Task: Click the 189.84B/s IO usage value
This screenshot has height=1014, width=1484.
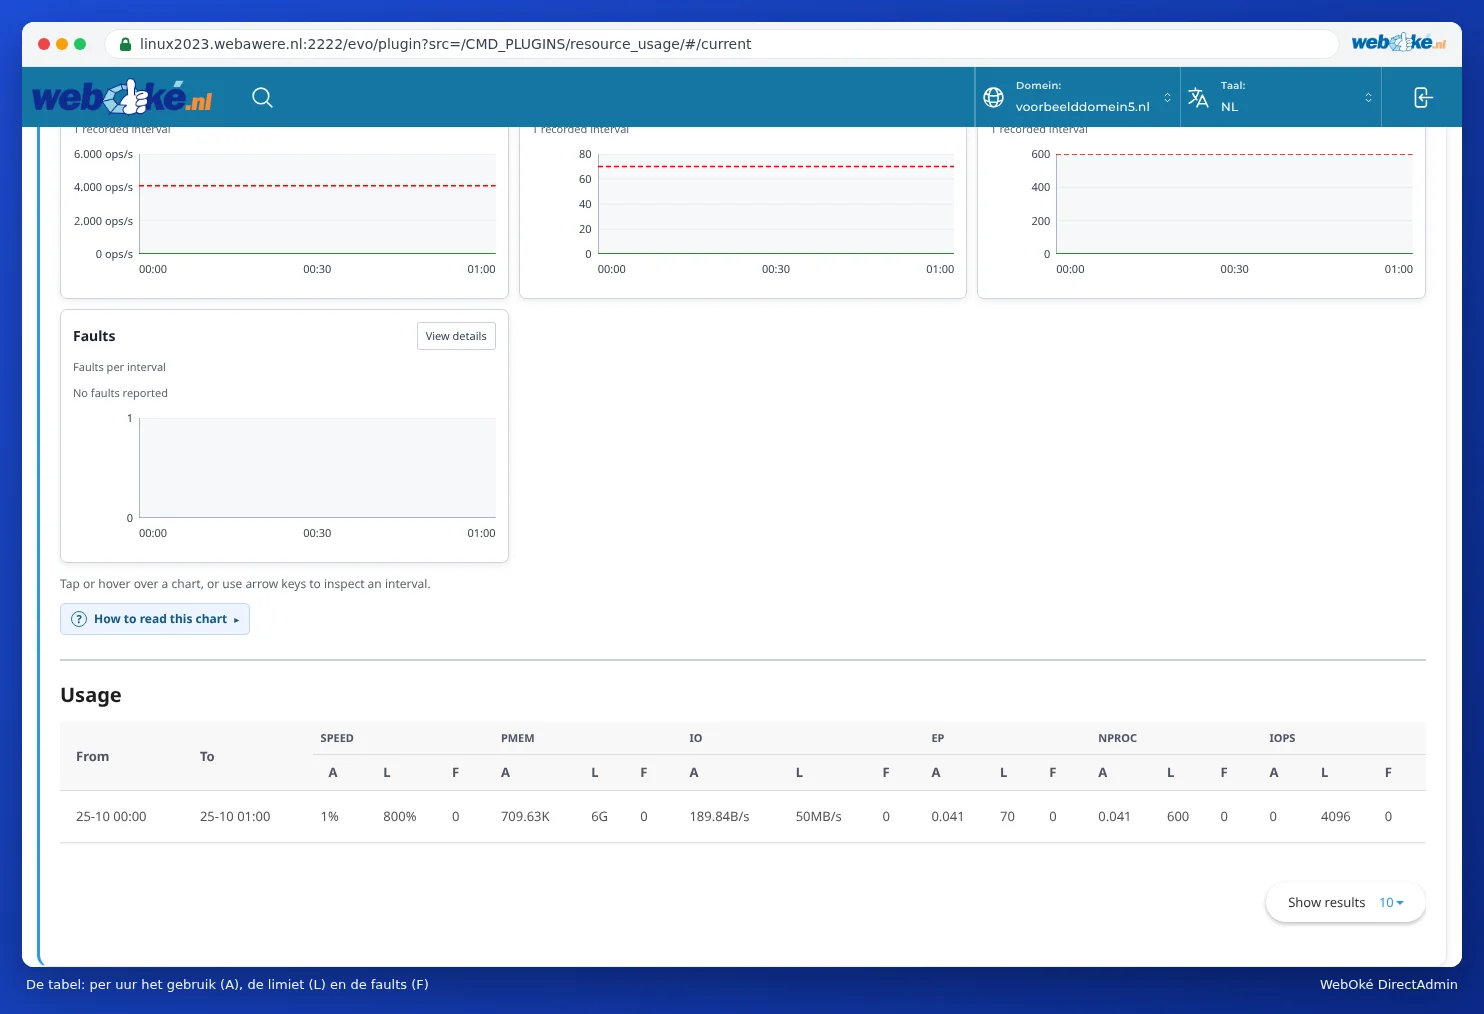Action: click(x=719, y=817)
